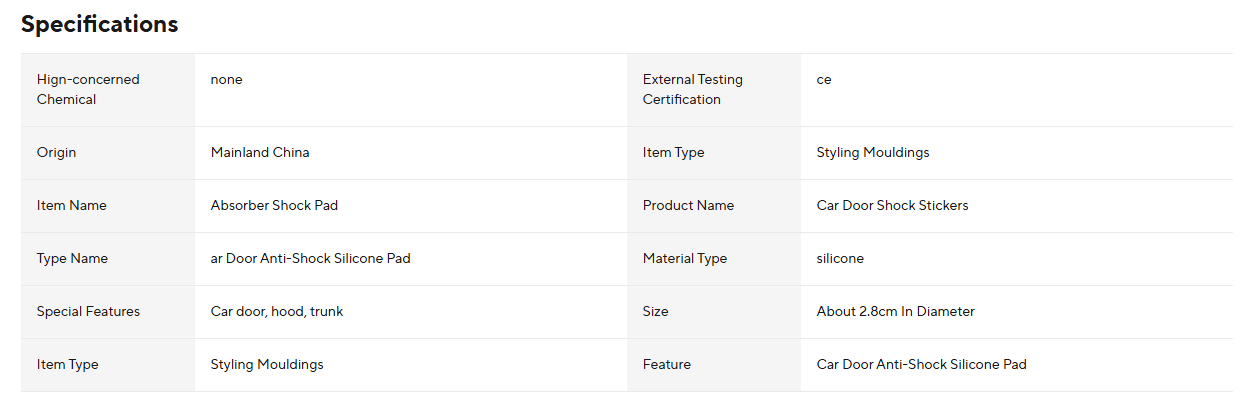Viewport: 1246px width, 411px height.
Task: Click the Material Type label
Action: 685,259
